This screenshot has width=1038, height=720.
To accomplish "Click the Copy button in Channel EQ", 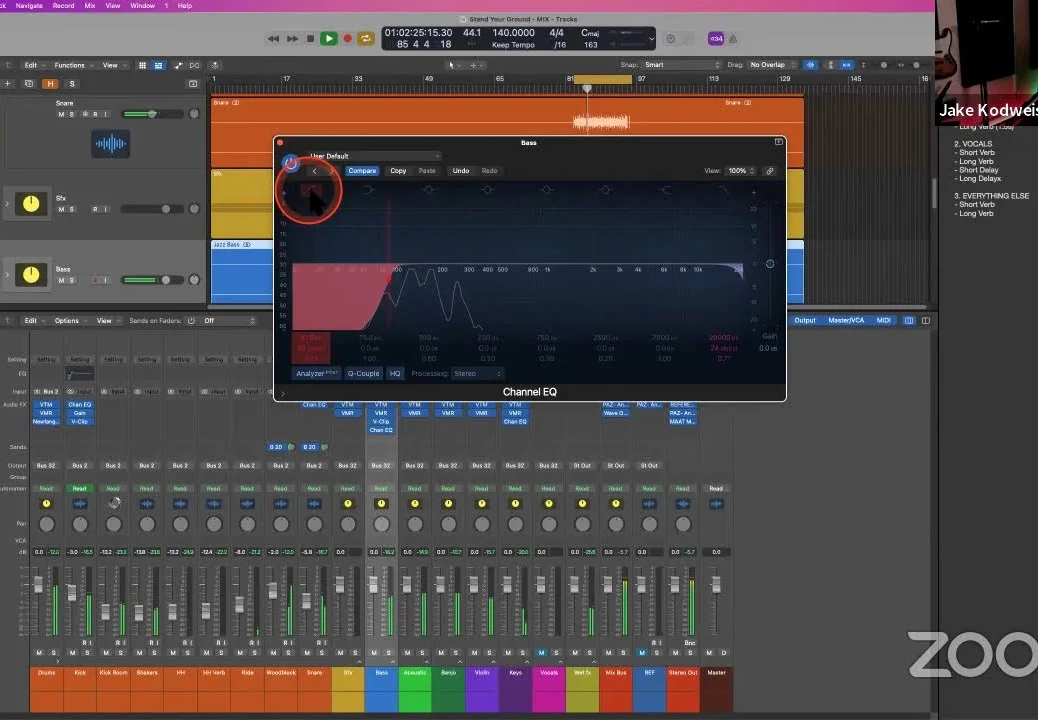I will pyautogui.click(x=398, y=171).
